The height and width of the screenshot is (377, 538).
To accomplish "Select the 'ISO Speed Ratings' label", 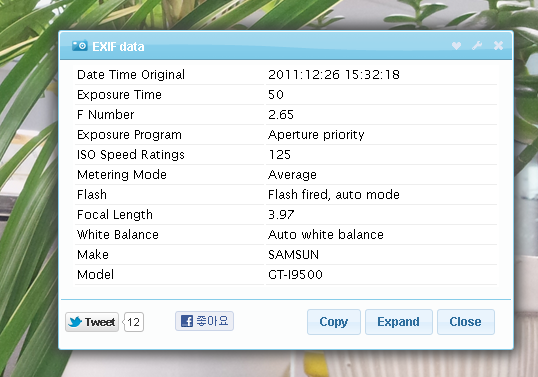I will [x=131, y=155].
